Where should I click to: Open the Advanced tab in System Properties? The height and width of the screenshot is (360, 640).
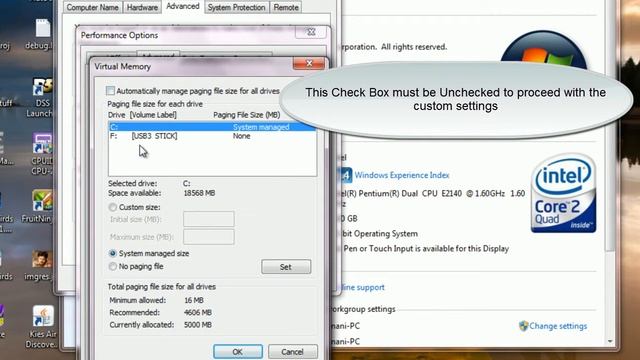(182, 7)
